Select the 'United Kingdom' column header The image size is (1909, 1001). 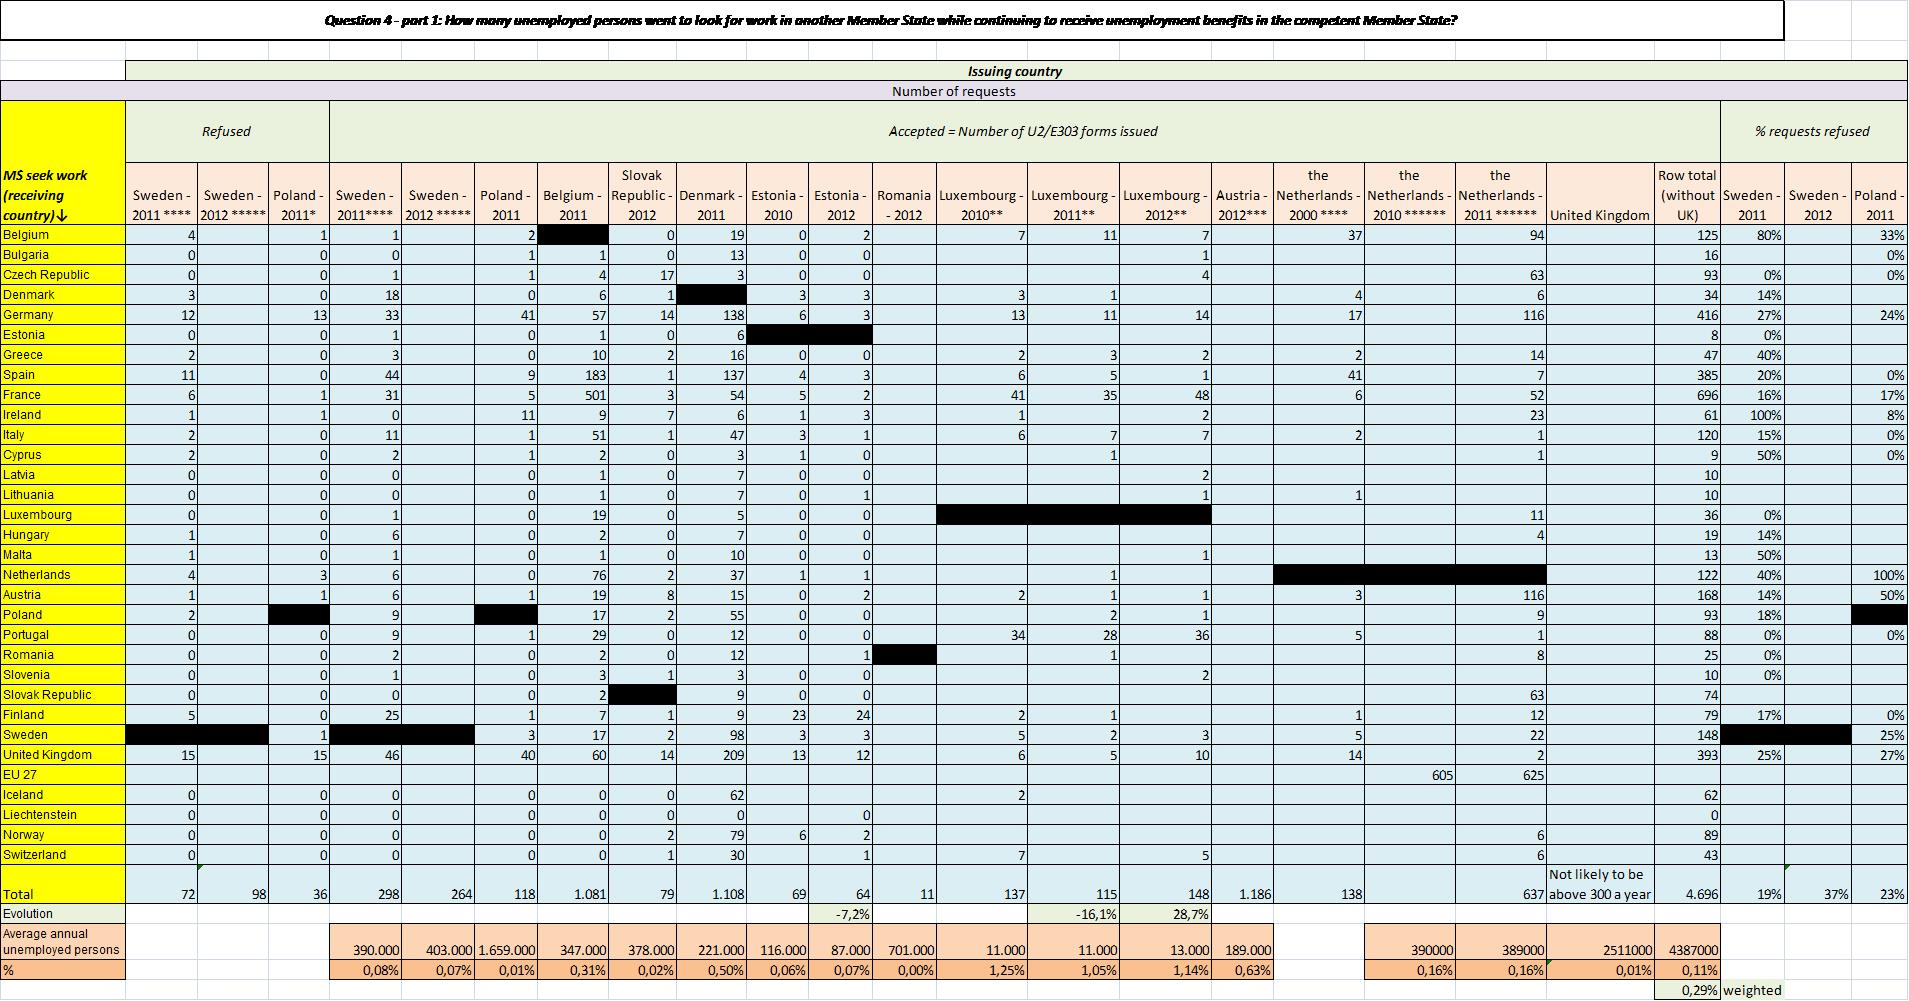point(1600,215)
